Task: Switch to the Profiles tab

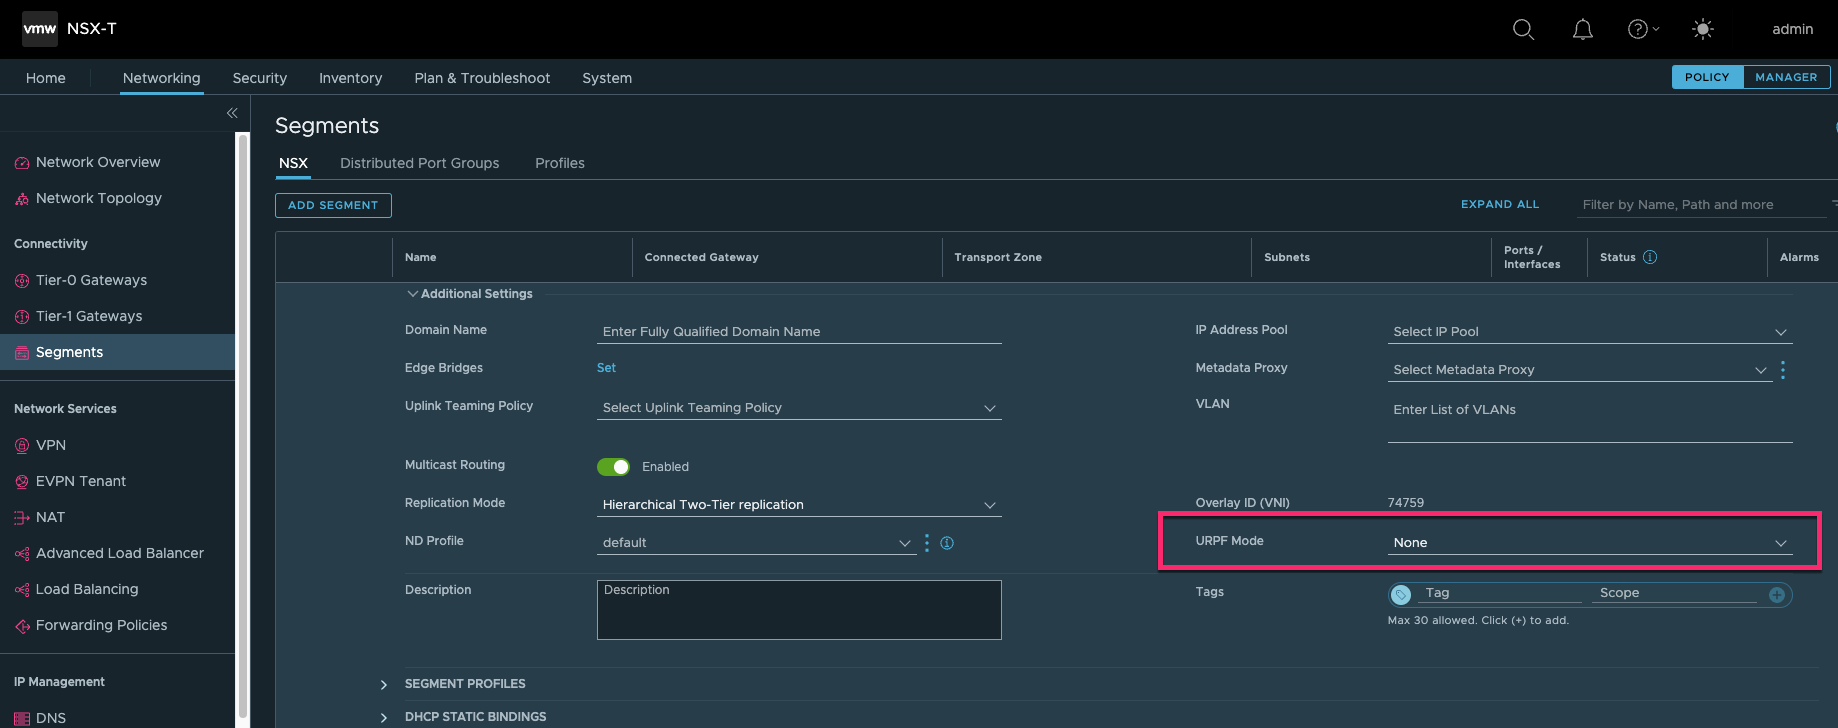Action: [x=560, y=163]
